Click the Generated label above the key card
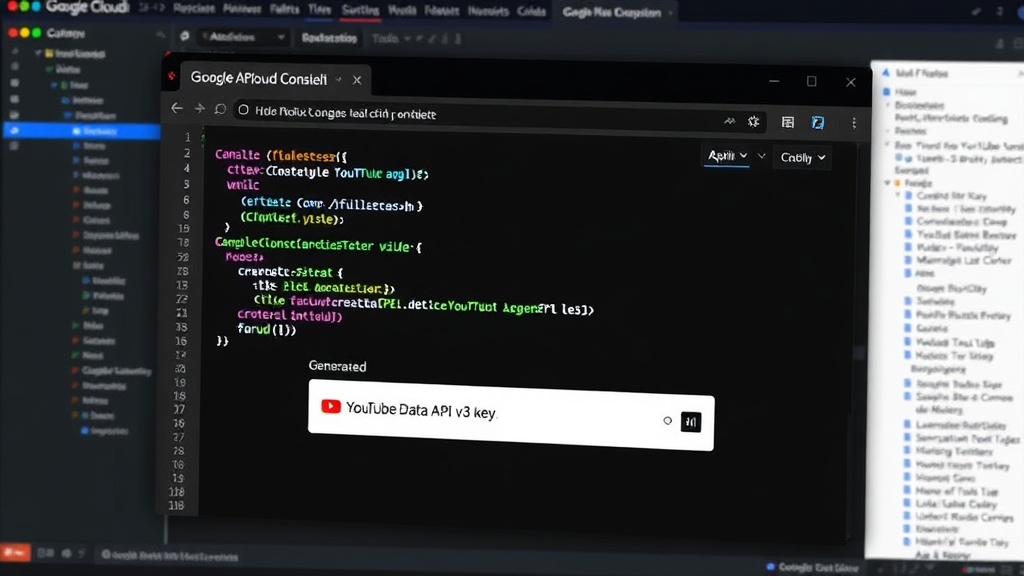Image resolution: width=1024 pixels, height=576 pixels. coord(337,366)
